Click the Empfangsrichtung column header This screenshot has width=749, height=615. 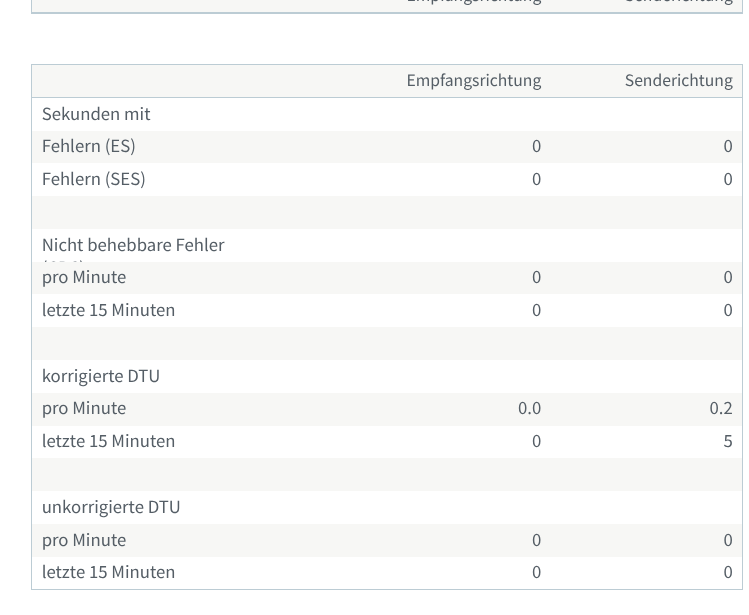(473, 81)
